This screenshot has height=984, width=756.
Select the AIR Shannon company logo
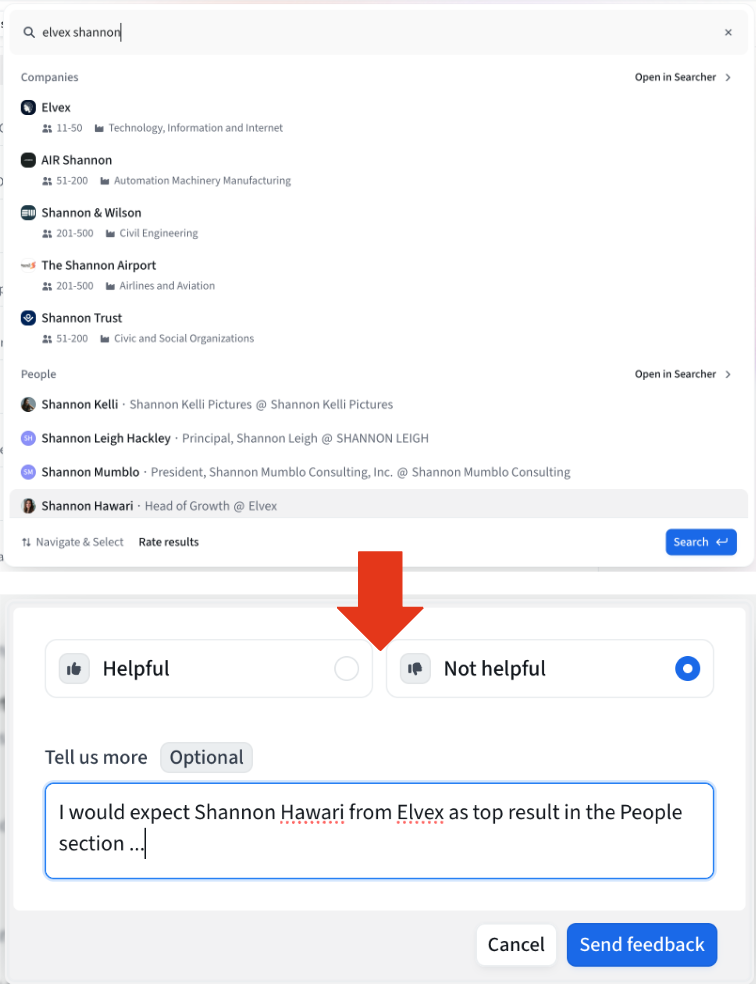[x=28, y=160]
